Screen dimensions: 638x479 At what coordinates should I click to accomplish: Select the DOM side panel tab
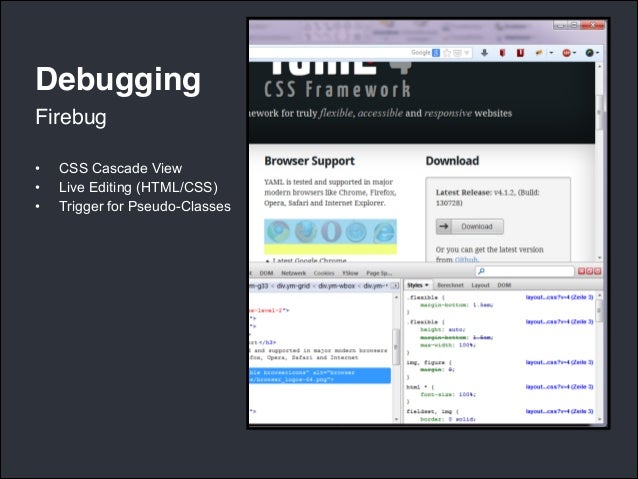click(504, 285)
